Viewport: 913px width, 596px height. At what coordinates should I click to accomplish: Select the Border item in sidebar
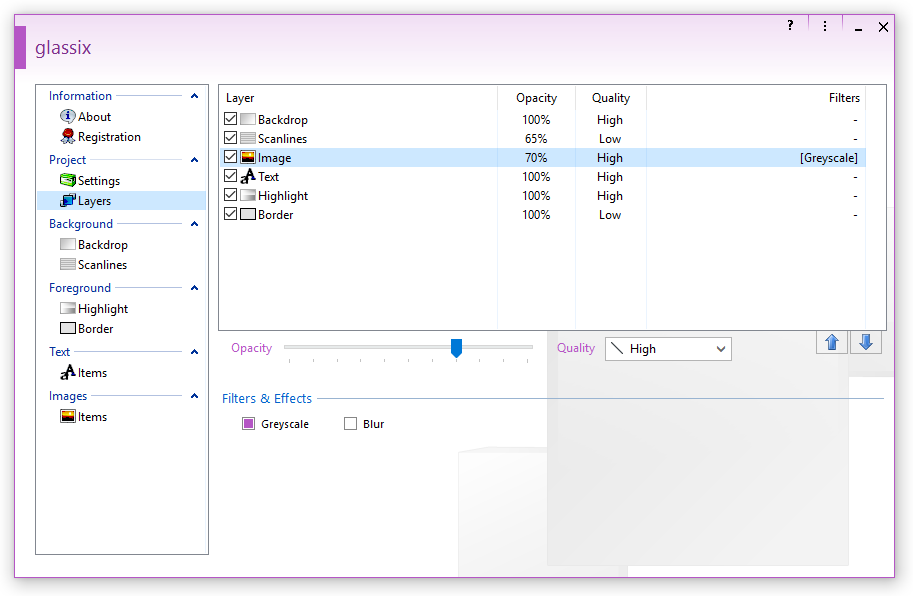pos(95,329)
